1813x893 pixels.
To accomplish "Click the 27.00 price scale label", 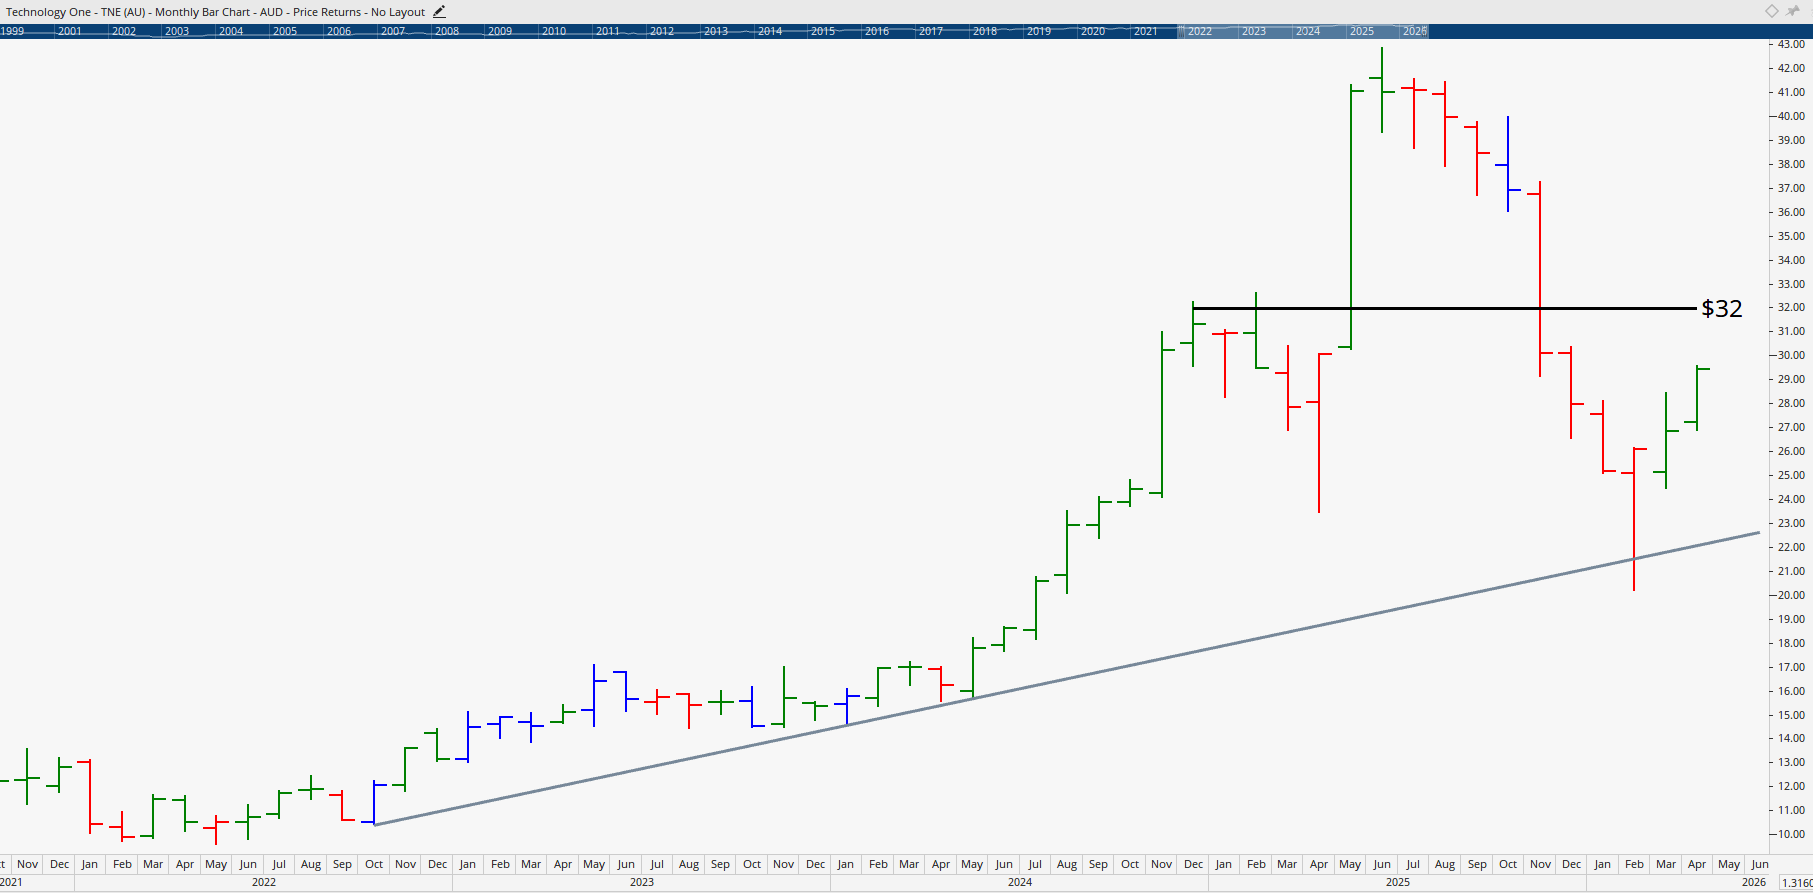I will (1791, 427).
